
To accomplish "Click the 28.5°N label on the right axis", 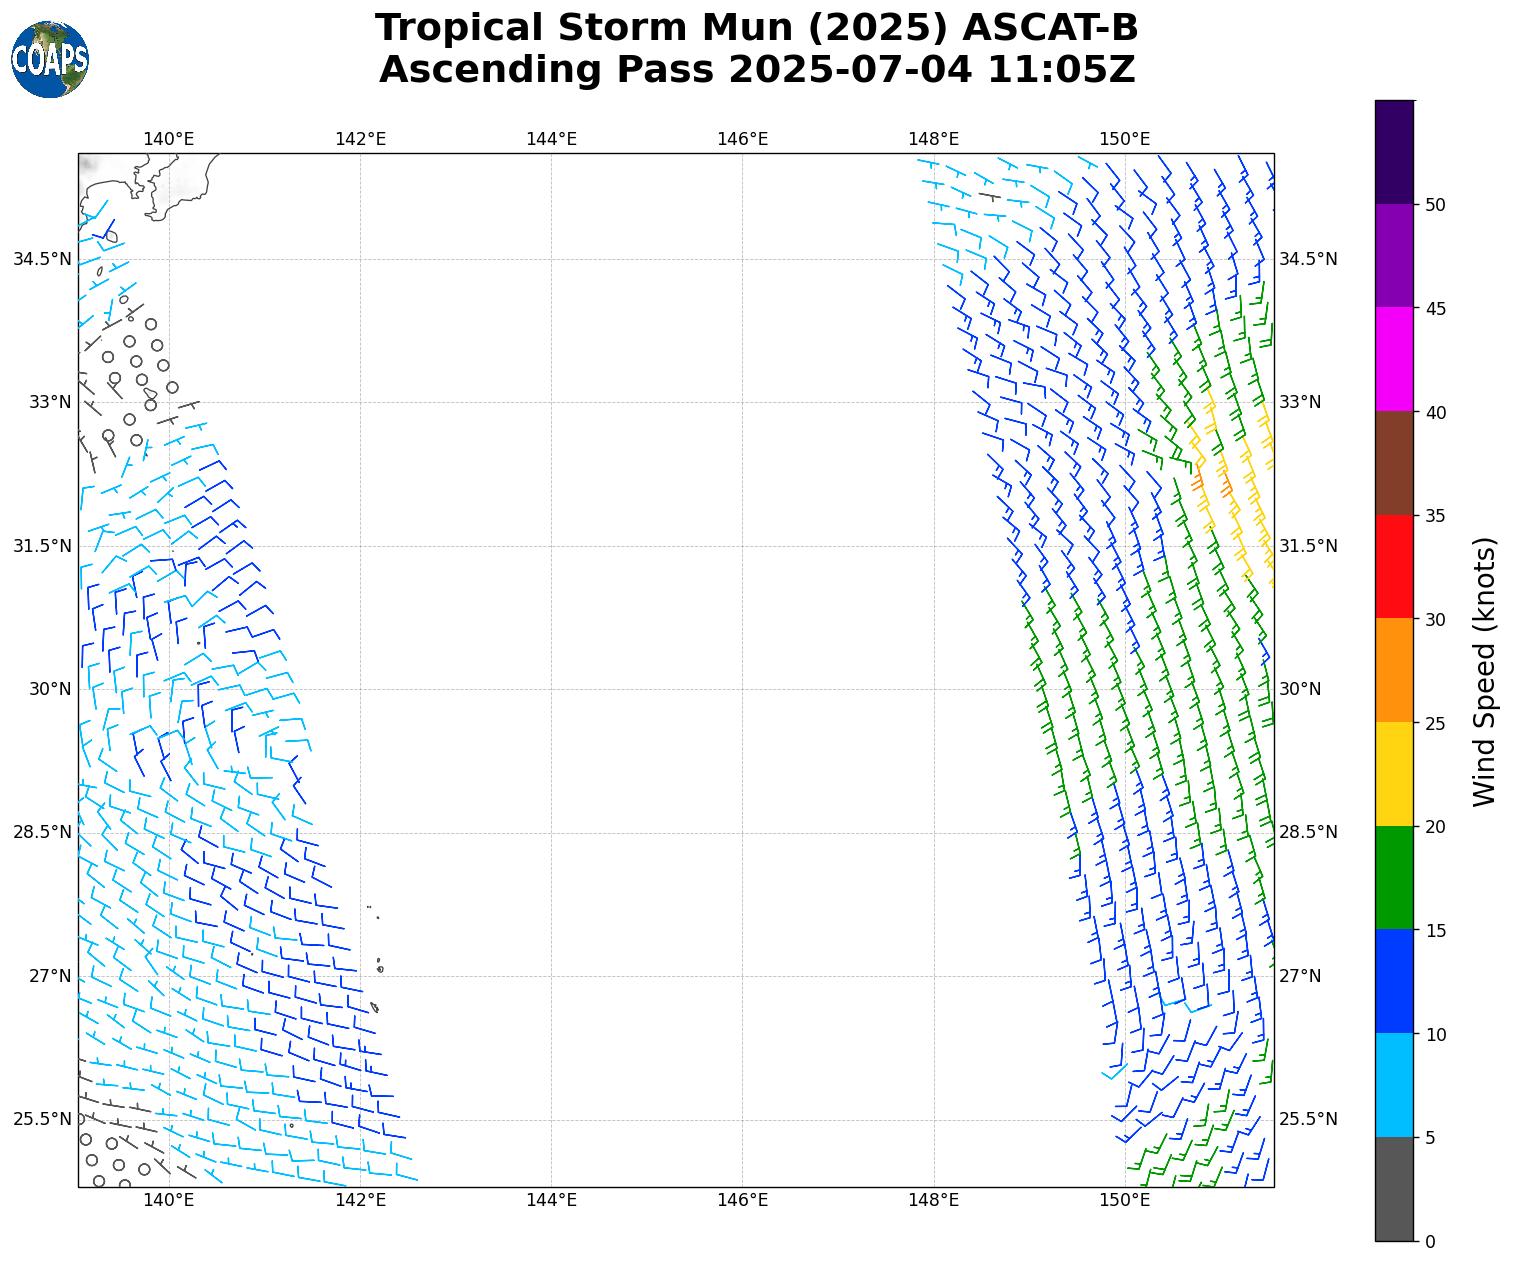I will (x=1307, y=832).
